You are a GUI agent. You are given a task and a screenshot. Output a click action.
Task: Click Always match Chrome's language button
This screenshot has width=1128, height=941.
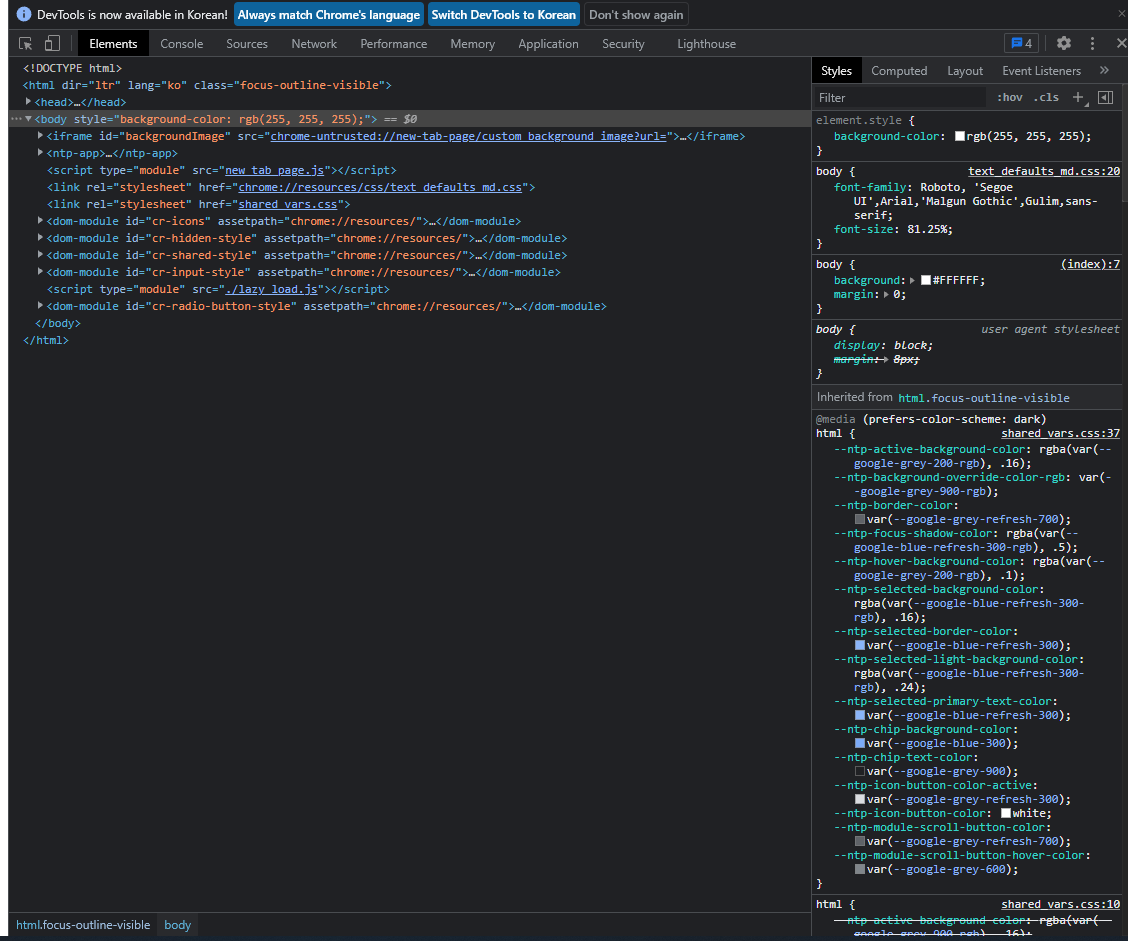[329, 14]
